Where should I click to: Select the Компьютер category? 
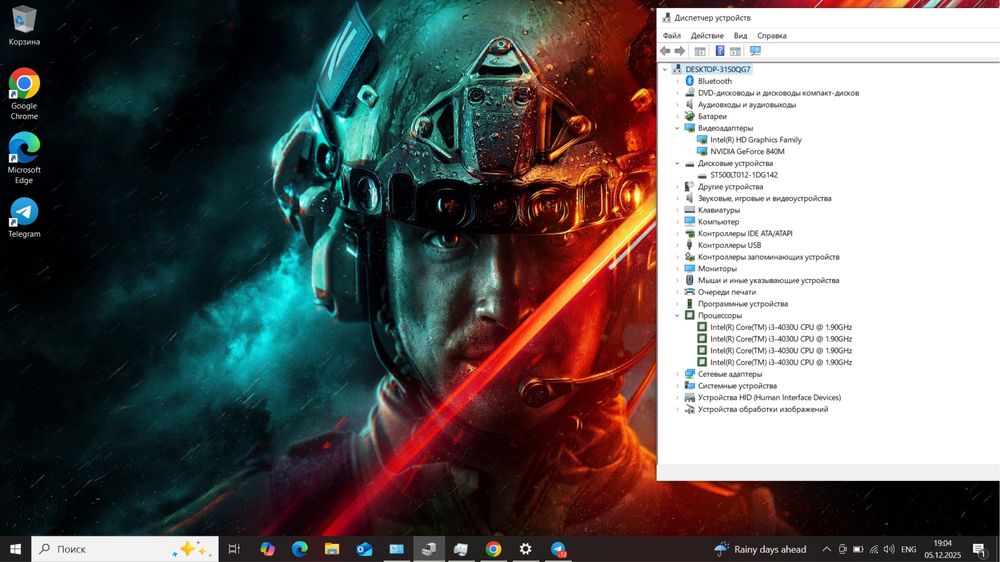pos(718,222)
